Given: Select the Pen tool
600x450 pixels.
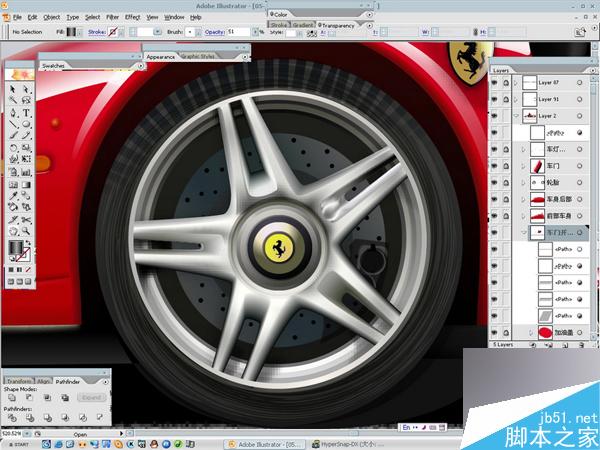Looking at the screenshot, I should pos(13,112).
